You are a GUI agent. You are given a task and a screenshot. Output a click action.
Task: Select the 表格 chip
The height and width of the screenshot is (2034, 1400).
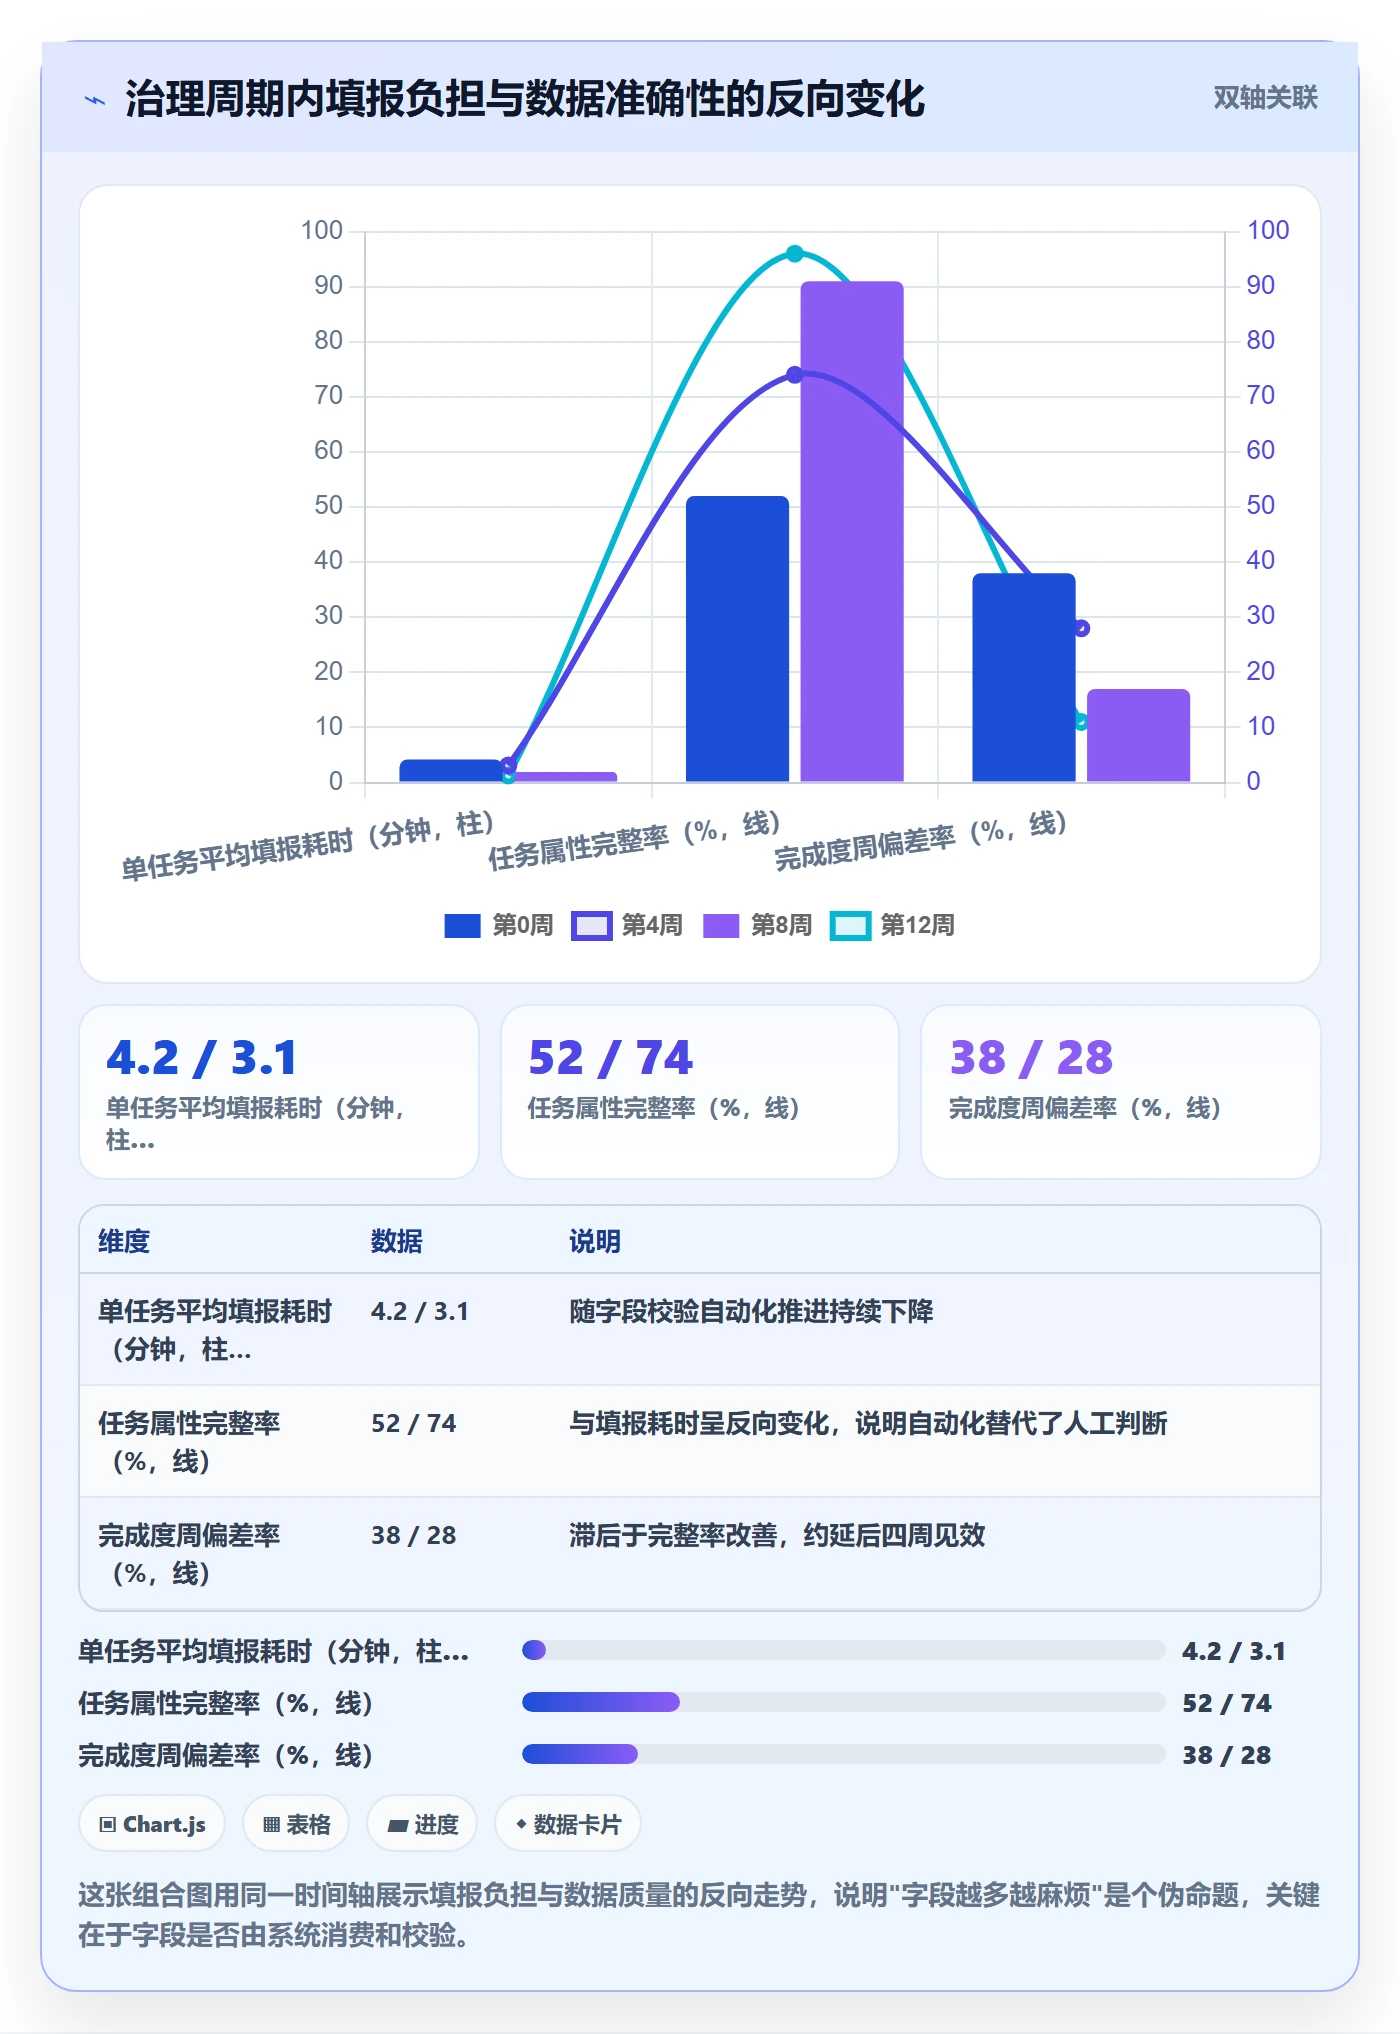(x=296, y=1824)
